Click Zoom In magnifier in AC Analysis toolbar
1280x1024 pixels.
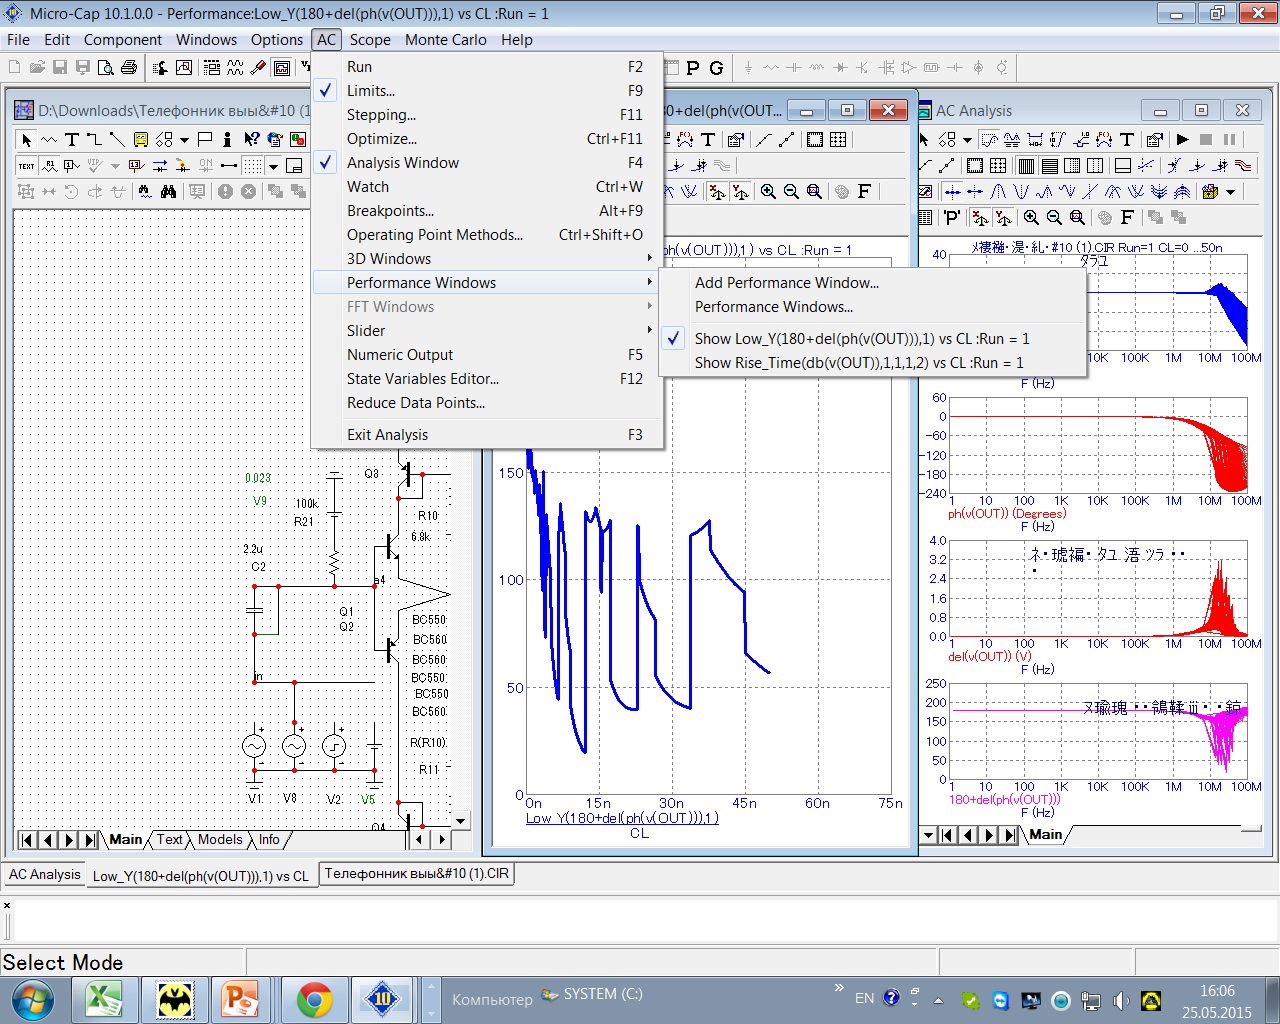tap(1031, 217)
